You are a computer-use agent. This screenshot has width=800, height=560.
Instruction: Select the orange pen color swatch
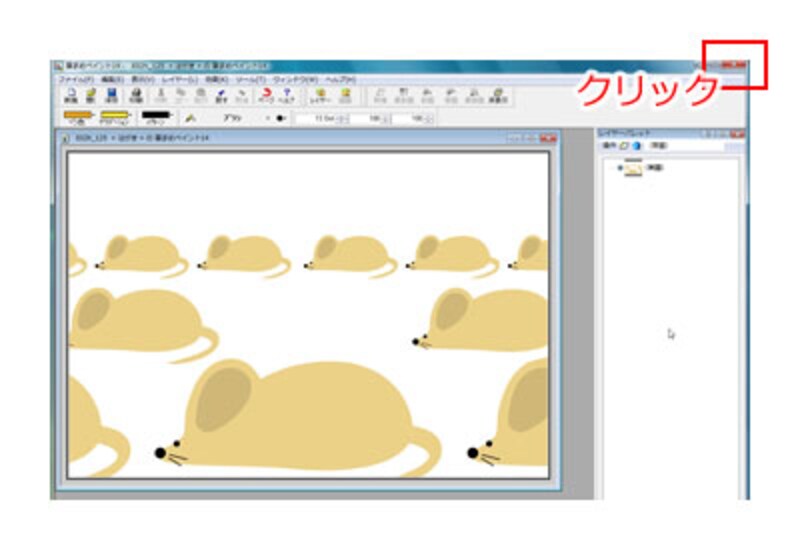pos(77,116)
